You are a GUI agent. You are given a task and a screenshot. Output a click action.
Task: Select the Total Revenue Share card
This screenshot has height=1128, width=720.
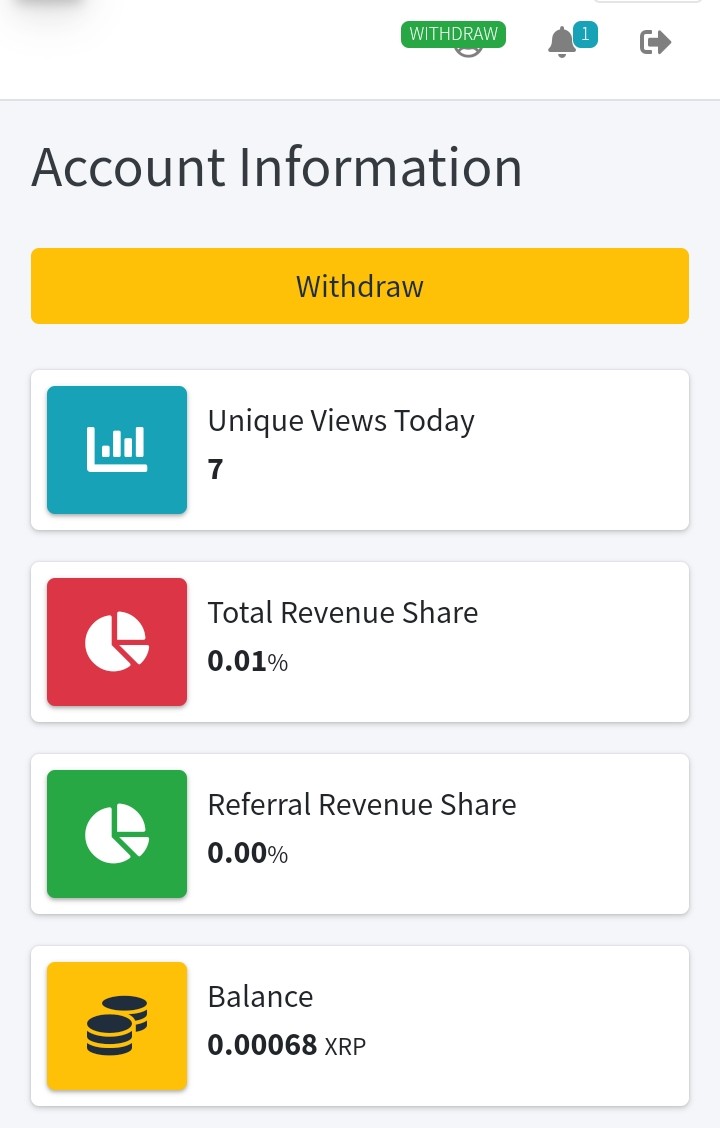coord(360,642)
